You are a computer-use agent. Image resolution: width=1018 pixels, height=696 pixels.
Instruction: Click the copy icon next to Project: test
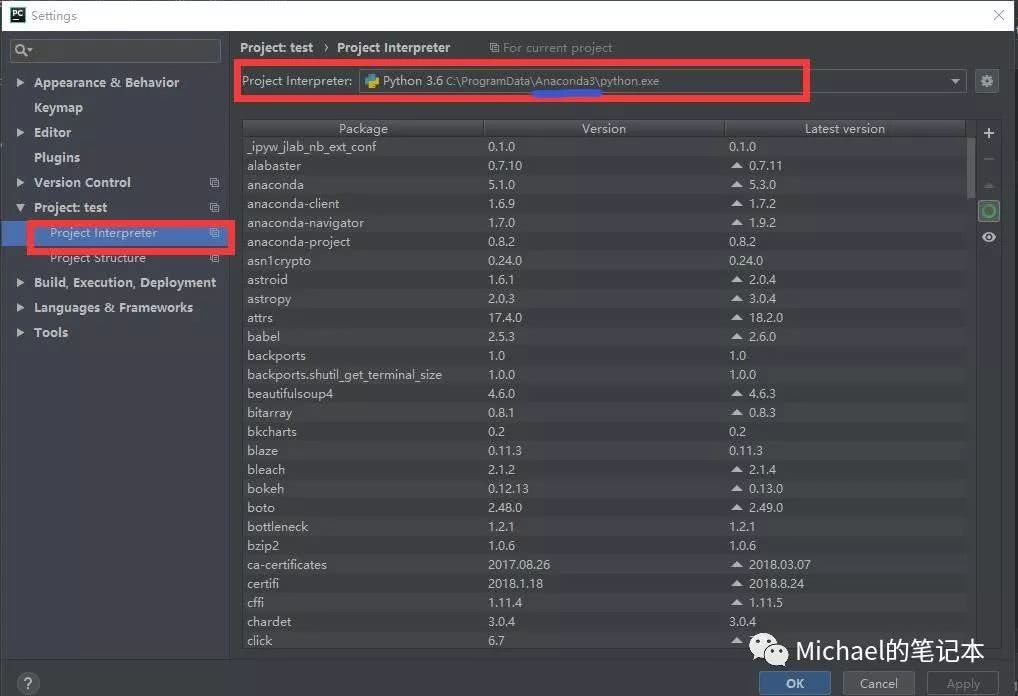pyautogui.click(x=214, y=207)
